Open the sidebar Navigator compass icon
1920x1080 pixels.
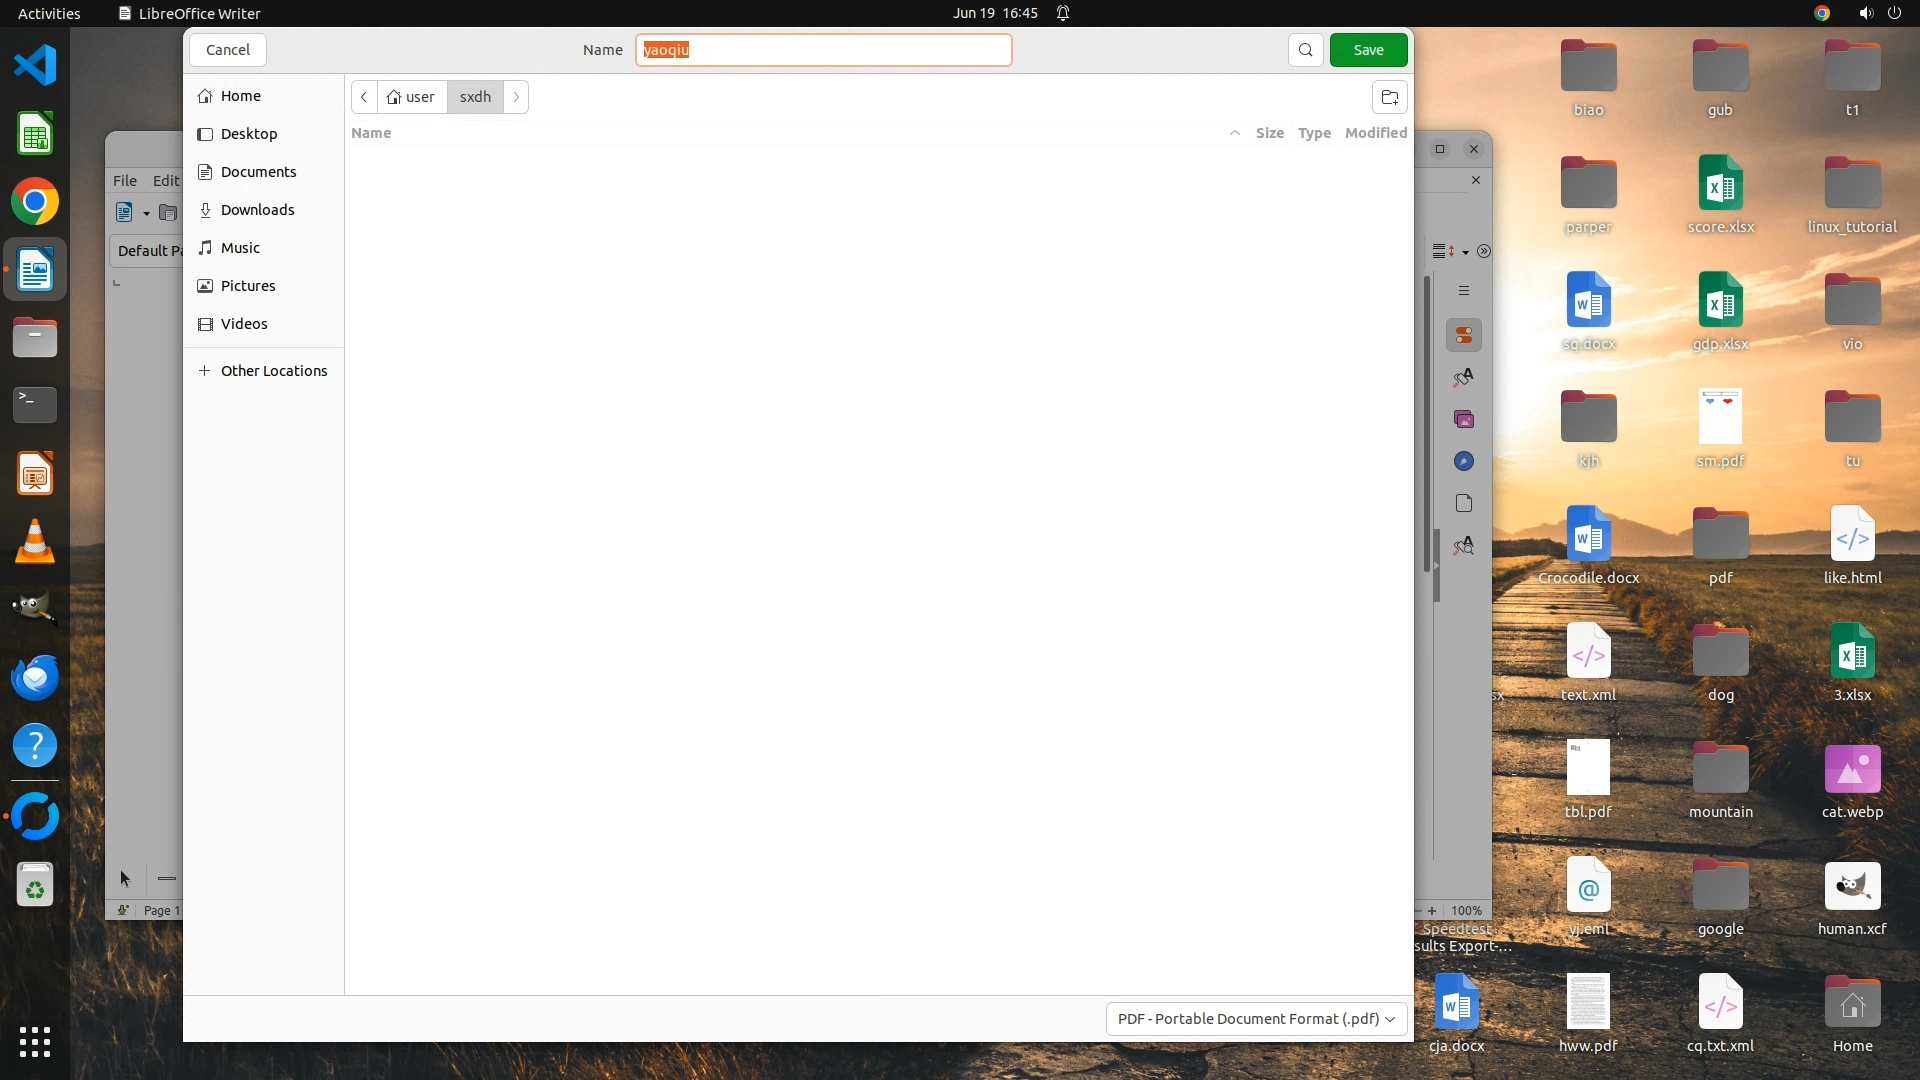tap(1464, 461)
